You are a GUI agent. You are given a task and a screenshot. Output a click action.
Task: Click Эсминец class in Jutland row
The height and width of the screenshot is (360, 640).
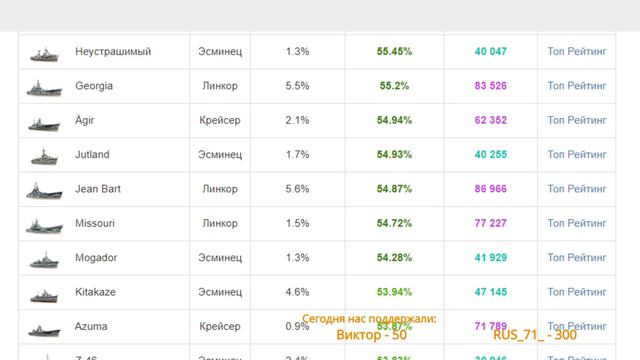tap(220, 154)
